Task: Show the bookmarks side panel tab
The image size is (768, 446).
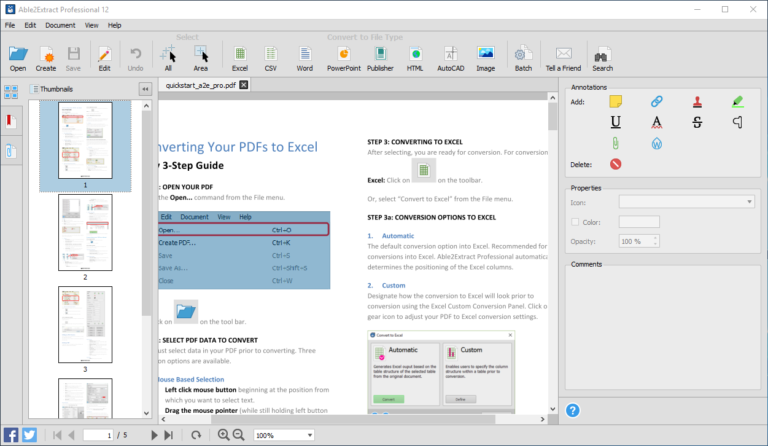Action: 11,121
